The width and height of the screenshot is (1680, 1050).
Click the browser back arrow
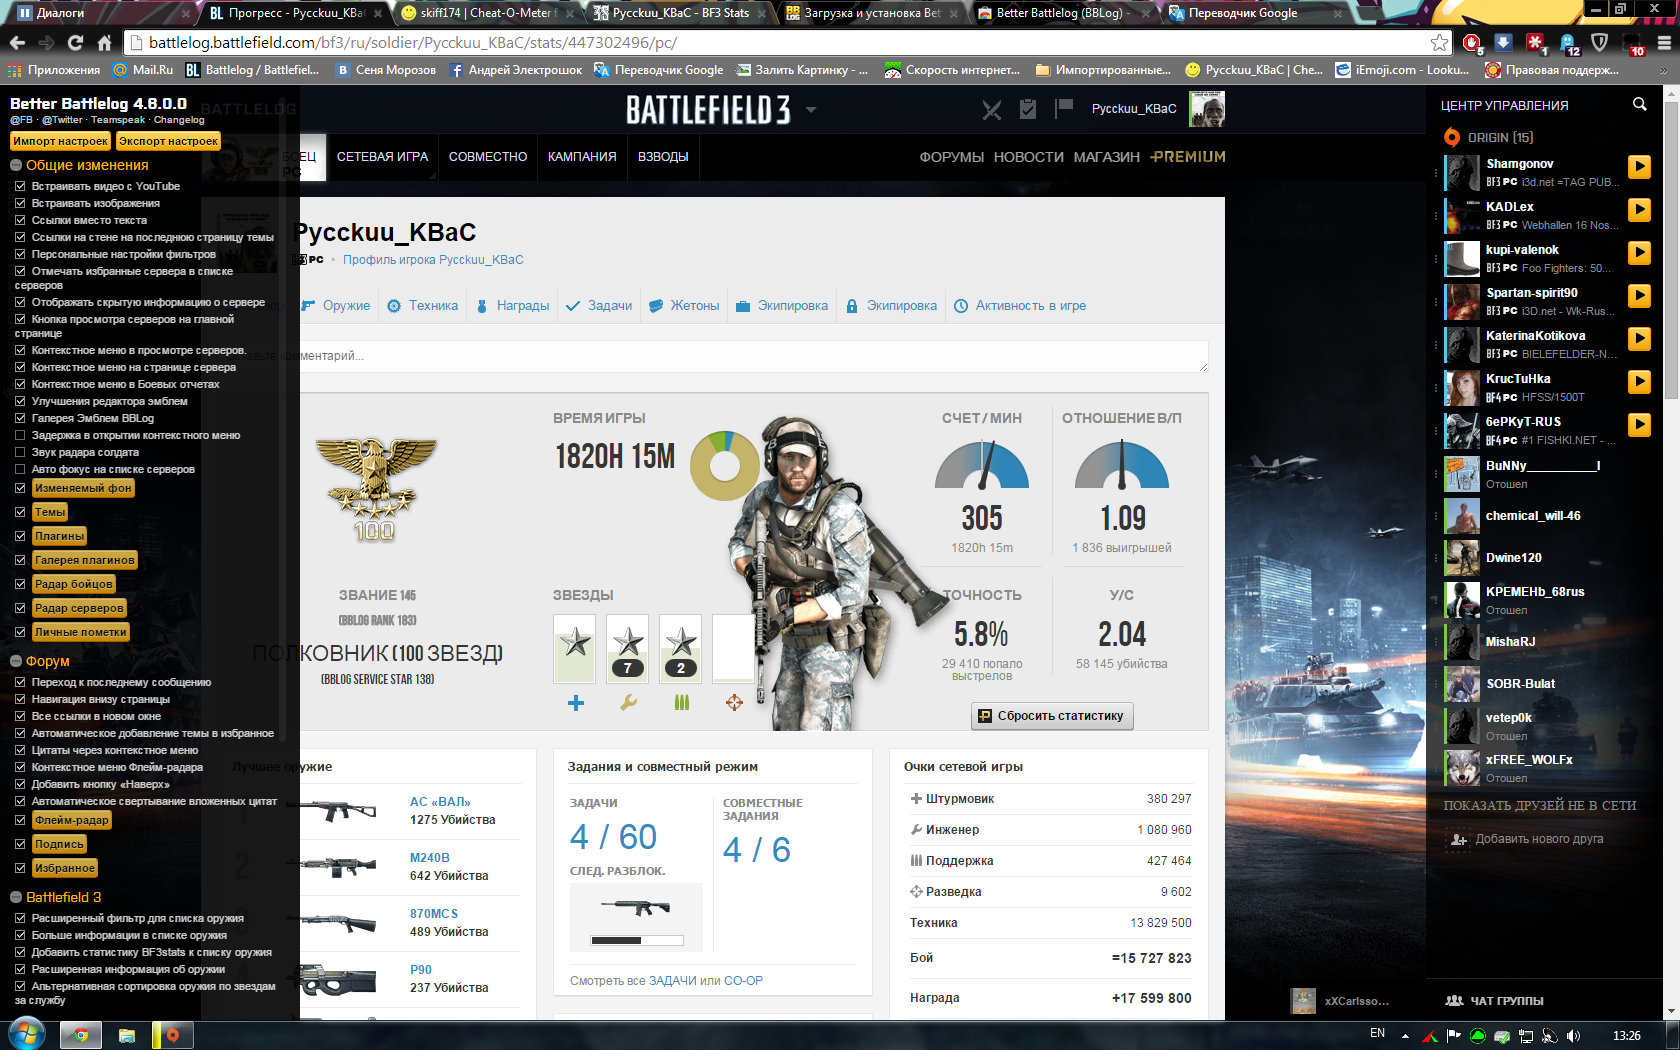pyautogui.click(x=17, y=42)
